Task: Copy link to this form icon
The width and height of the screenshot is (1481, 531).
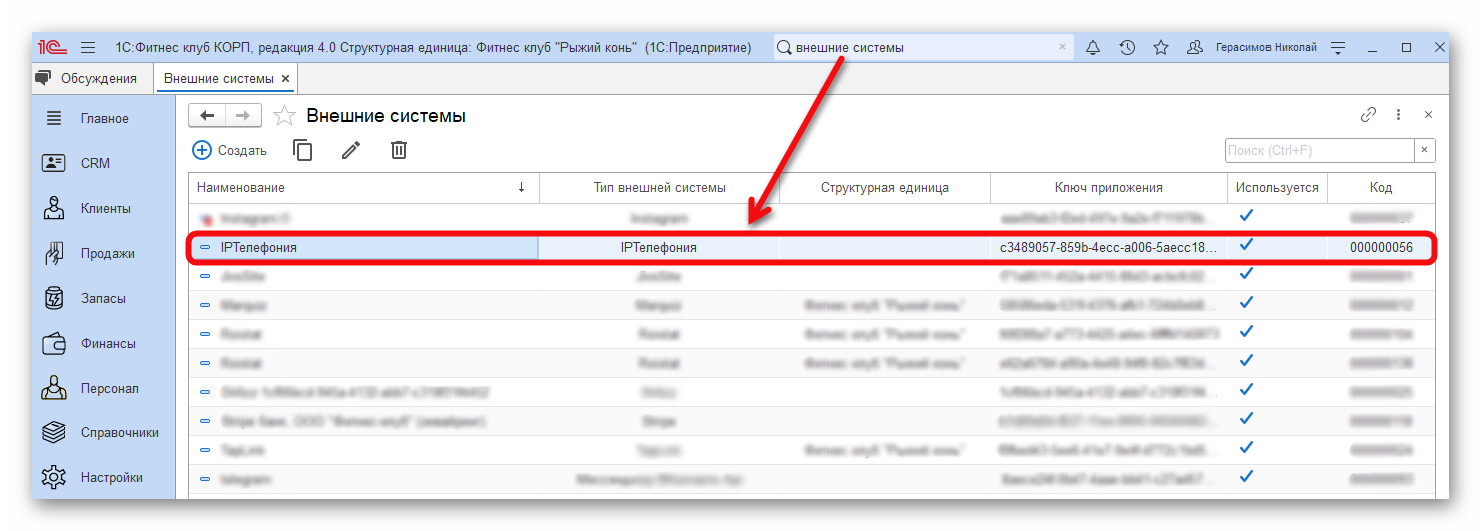Action: (x=1368, y=115)
